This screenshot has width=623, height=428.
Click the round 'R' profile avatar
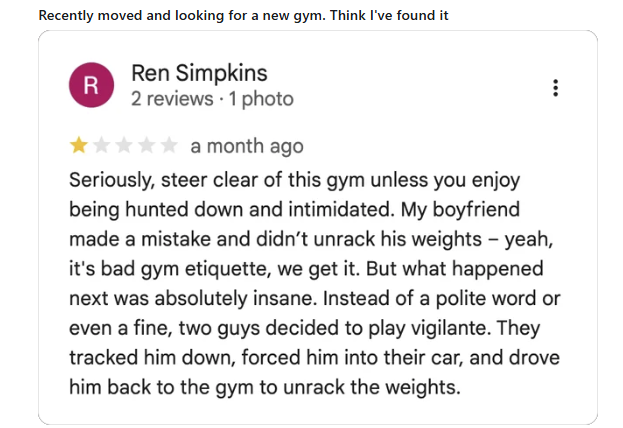[x=91, y=87]
